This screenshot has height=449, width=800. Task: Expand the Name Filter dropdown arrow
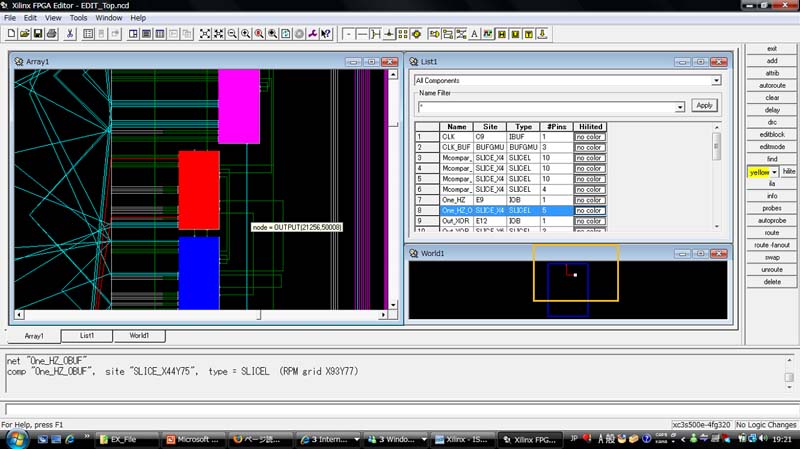pyautogui.click(x=680, y=107)
